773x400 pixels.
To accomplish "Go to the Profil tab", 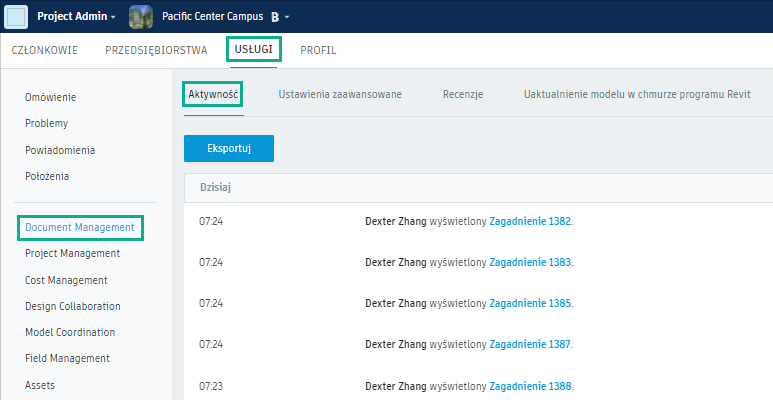I will click(x=318, y=49).
